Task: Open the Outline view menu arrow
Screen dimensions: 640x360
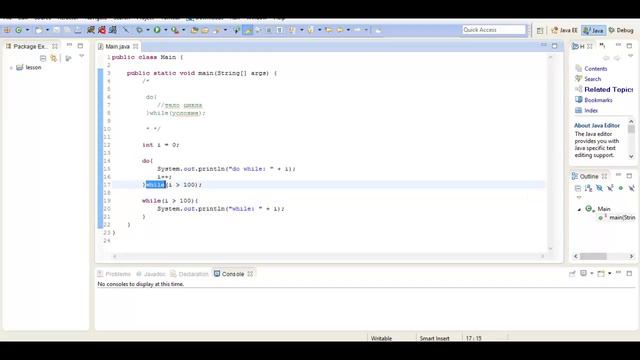Action: point(579,198)
